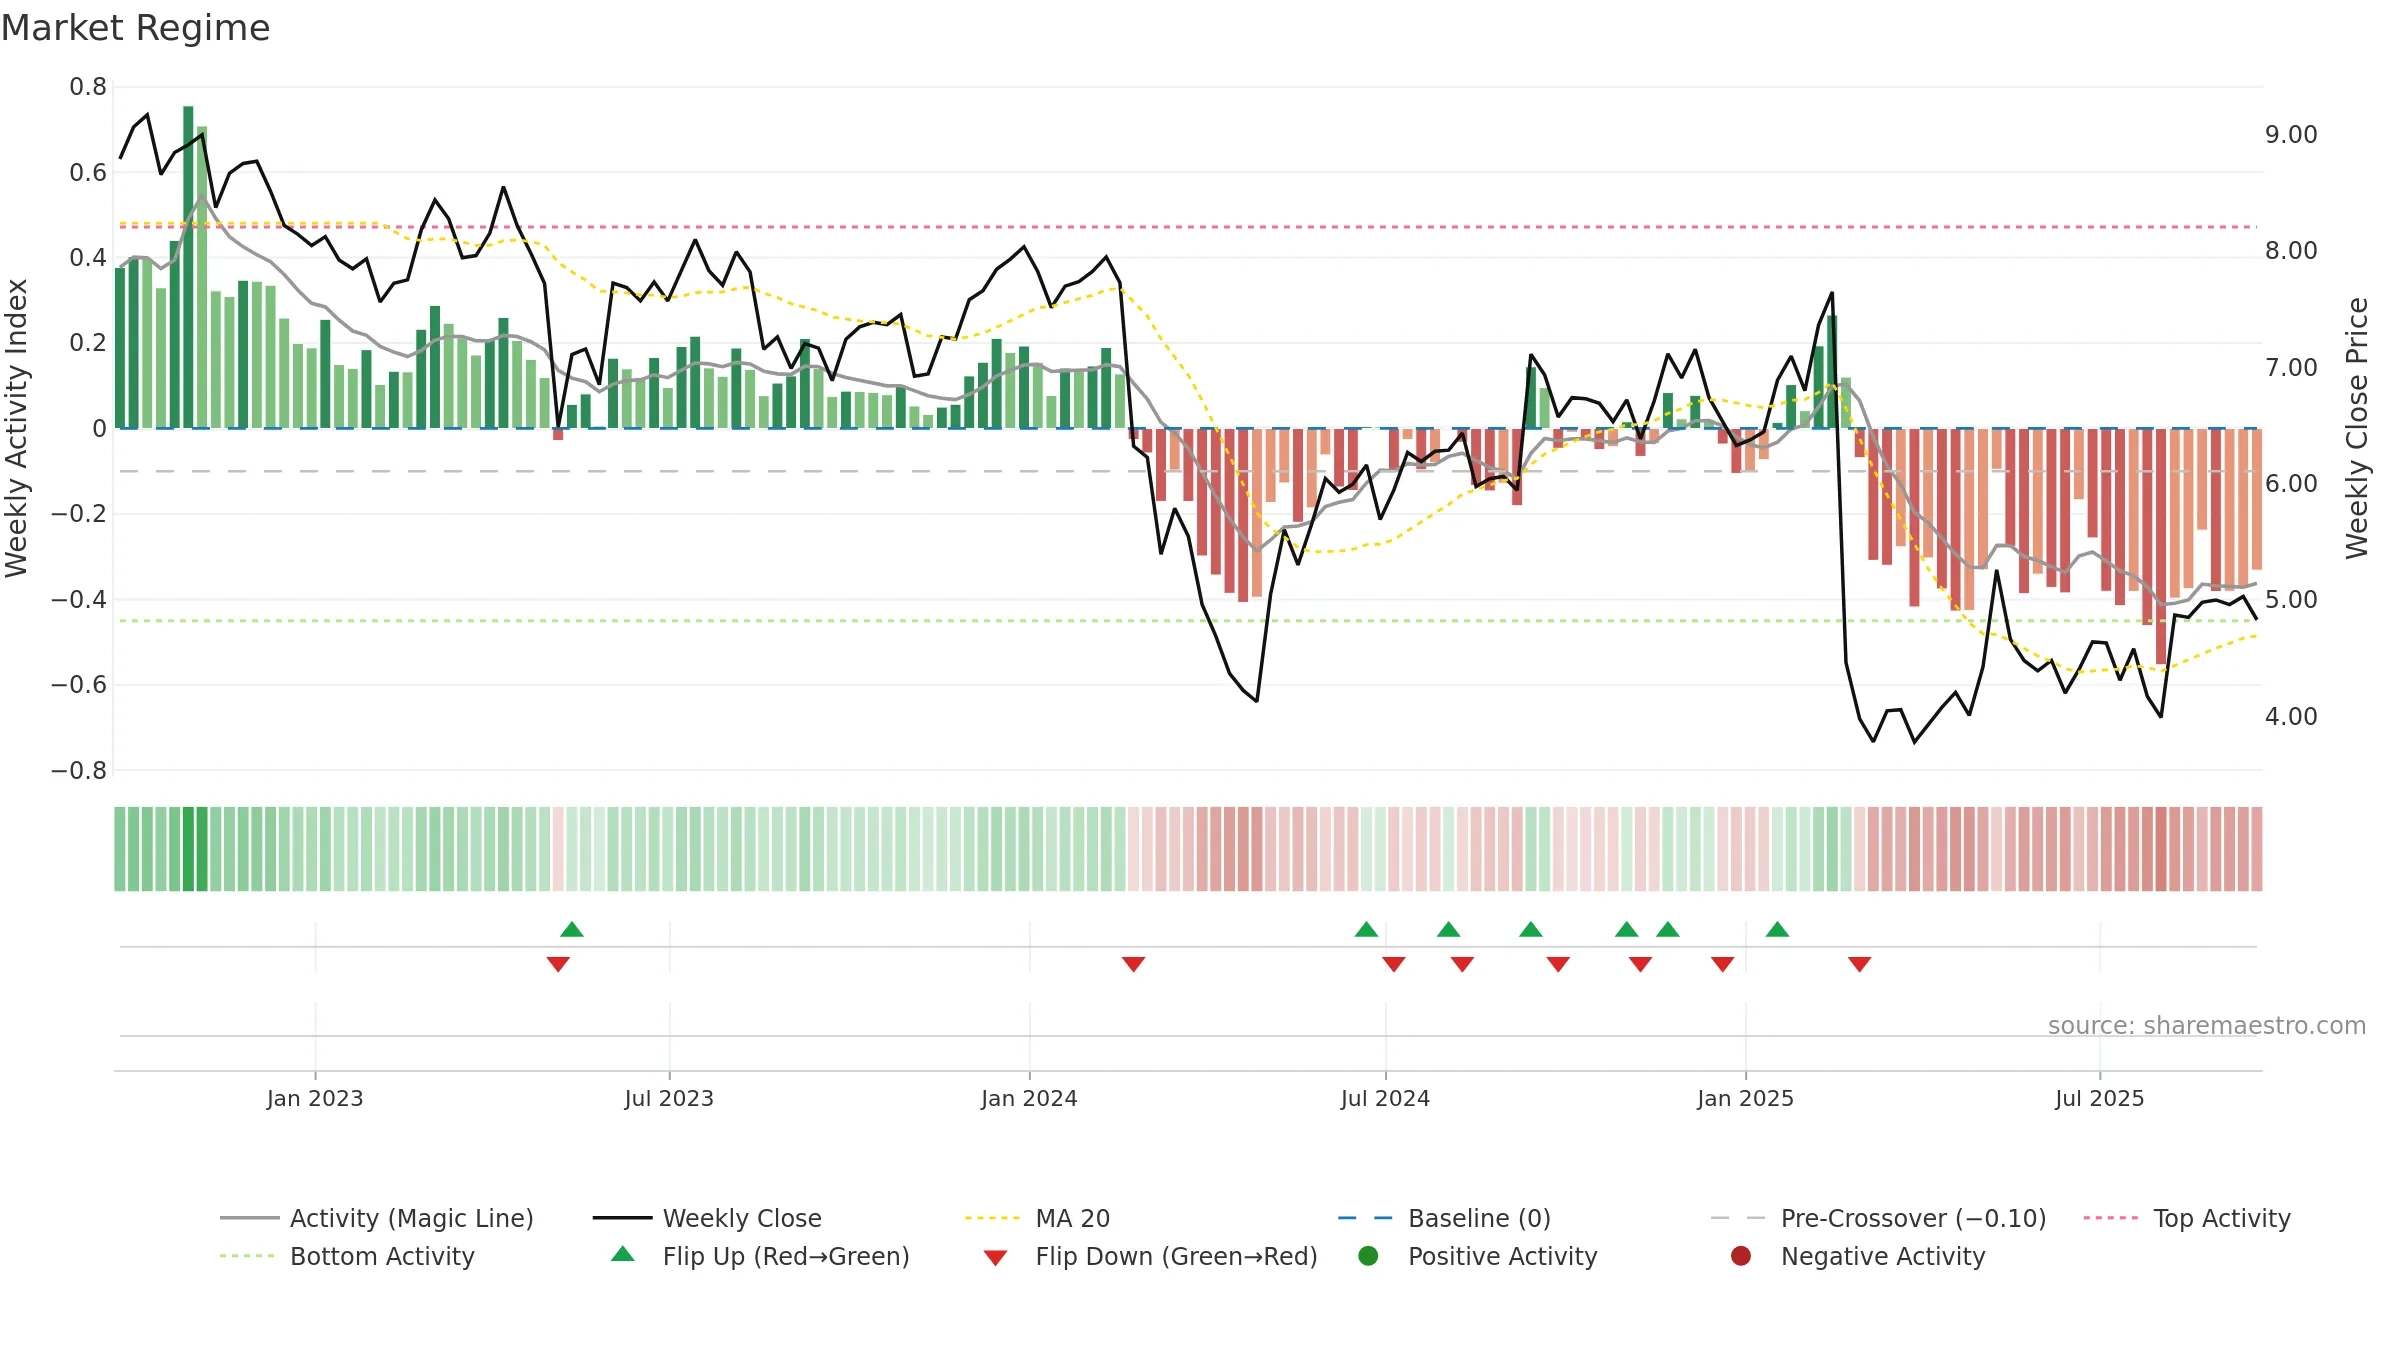This screenshot has width=2400, height=1350.
Task: Click the last green flip-up triangle after Jan 2025
Action: tap(1777, 929)
